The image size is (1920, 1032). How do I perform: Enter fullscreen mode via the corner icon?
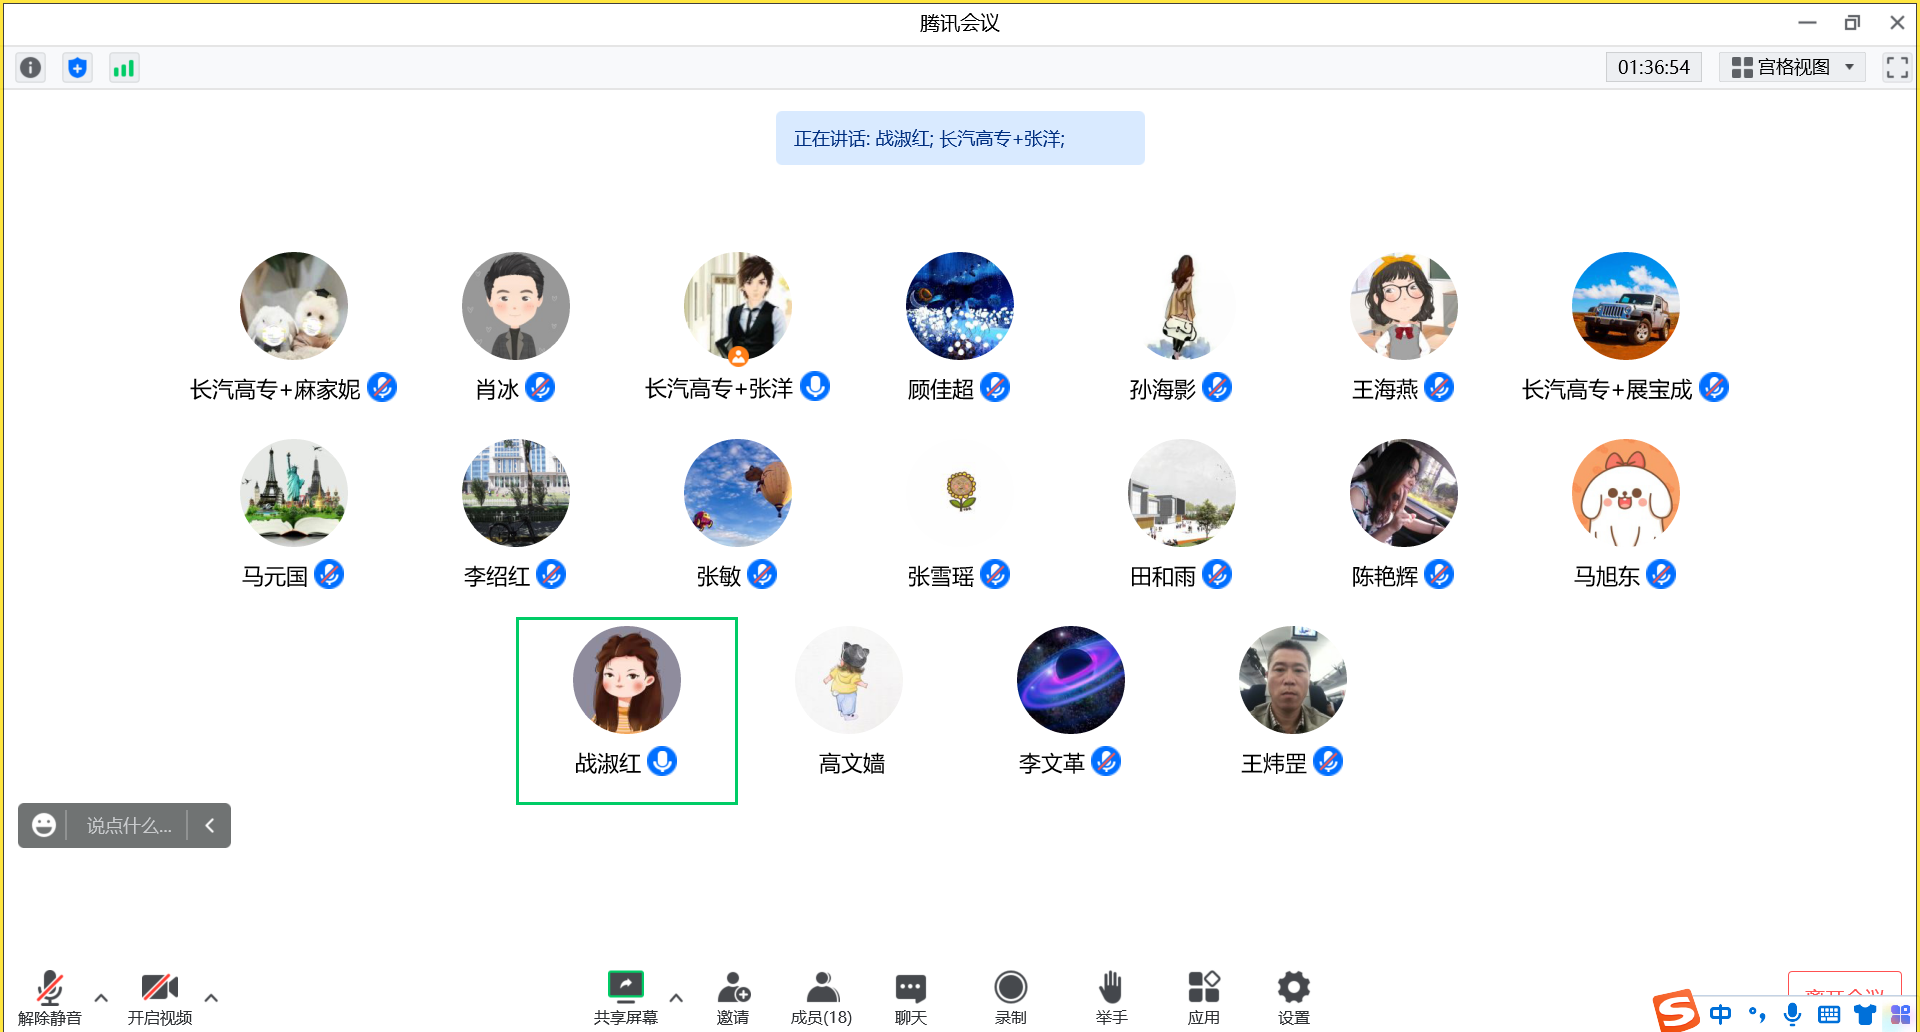1897,67
